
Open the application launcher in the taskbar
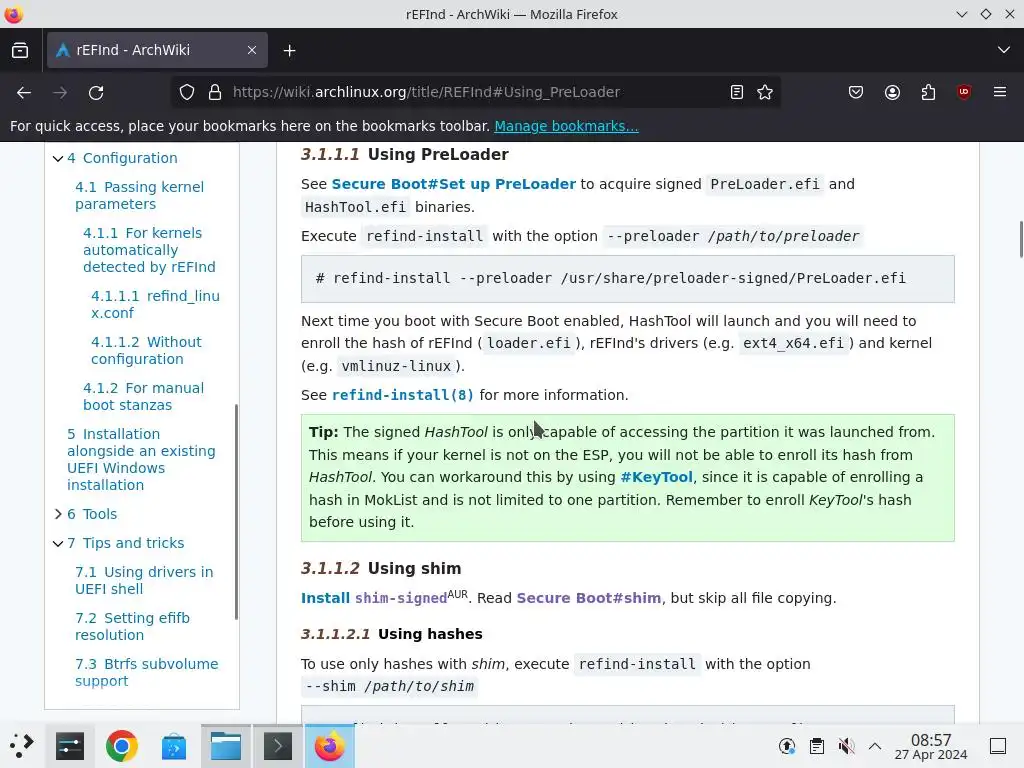point(22,746)
